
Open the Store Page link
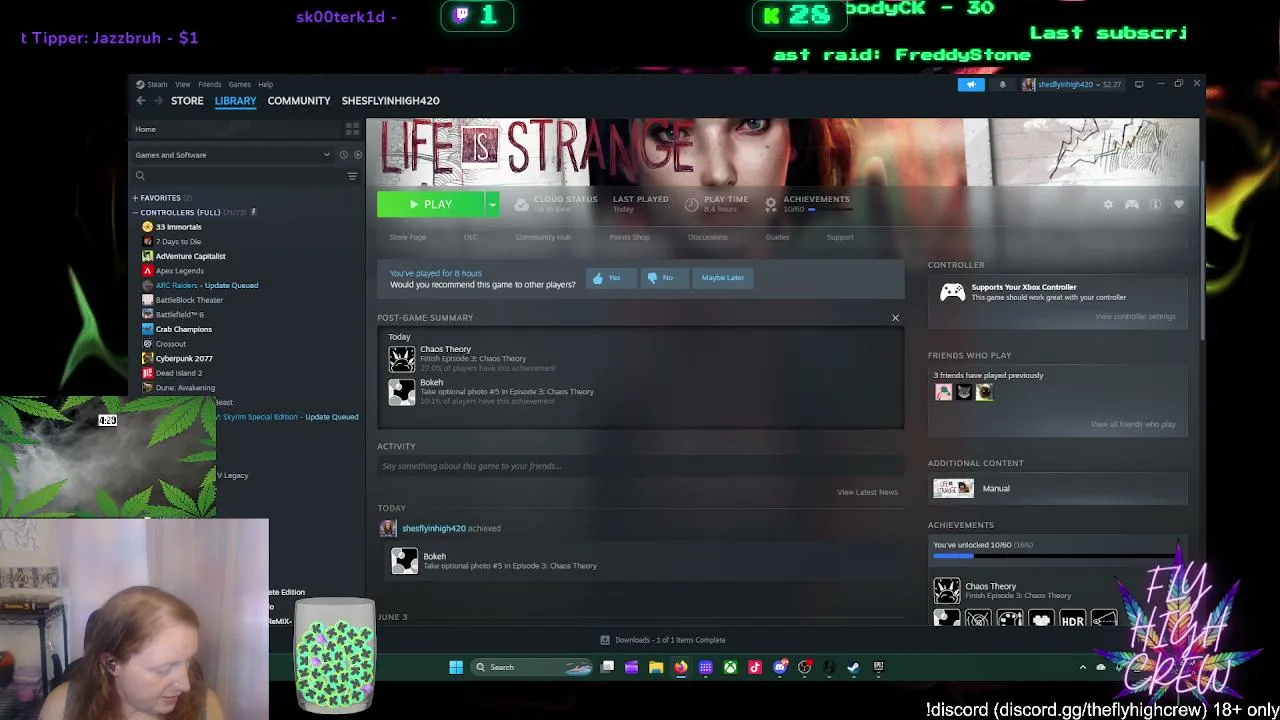408,237
